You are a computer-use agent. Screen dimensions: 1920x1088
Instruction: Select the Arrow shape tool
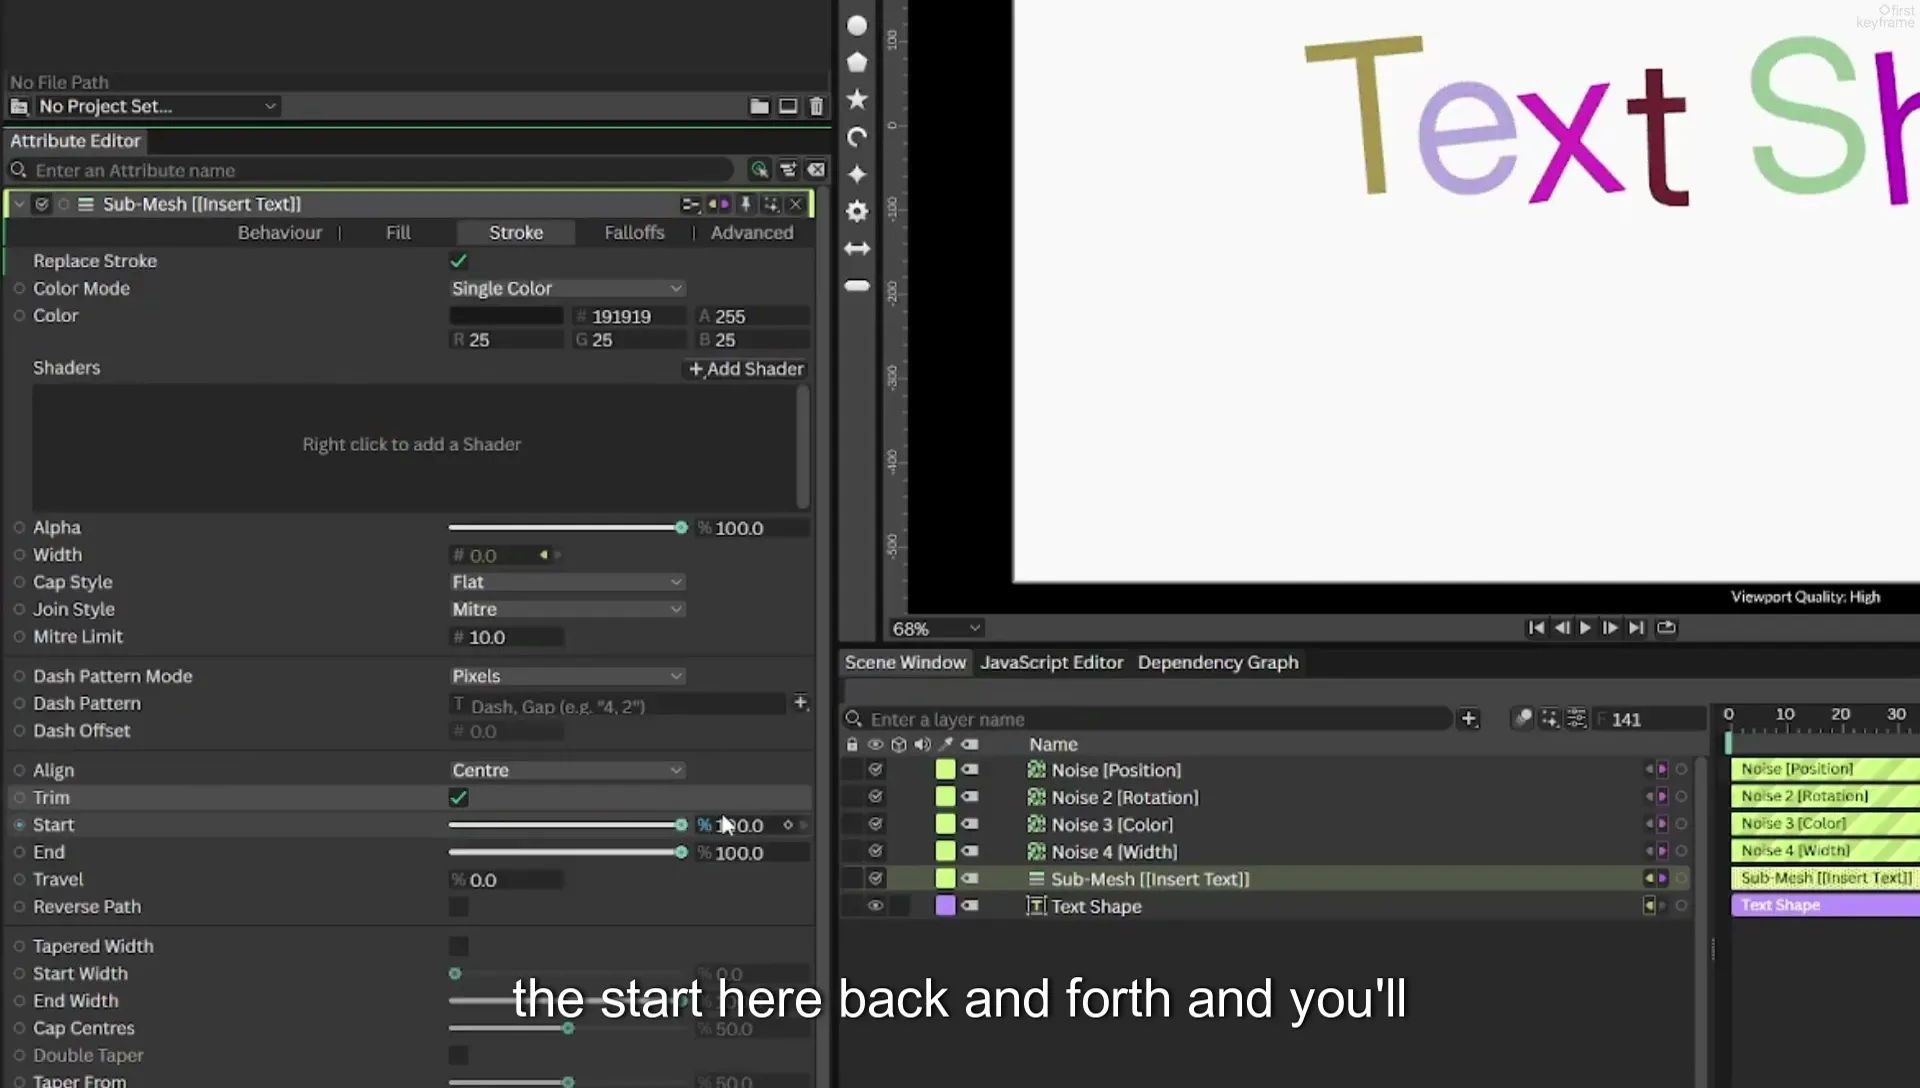tap(857, 248)
